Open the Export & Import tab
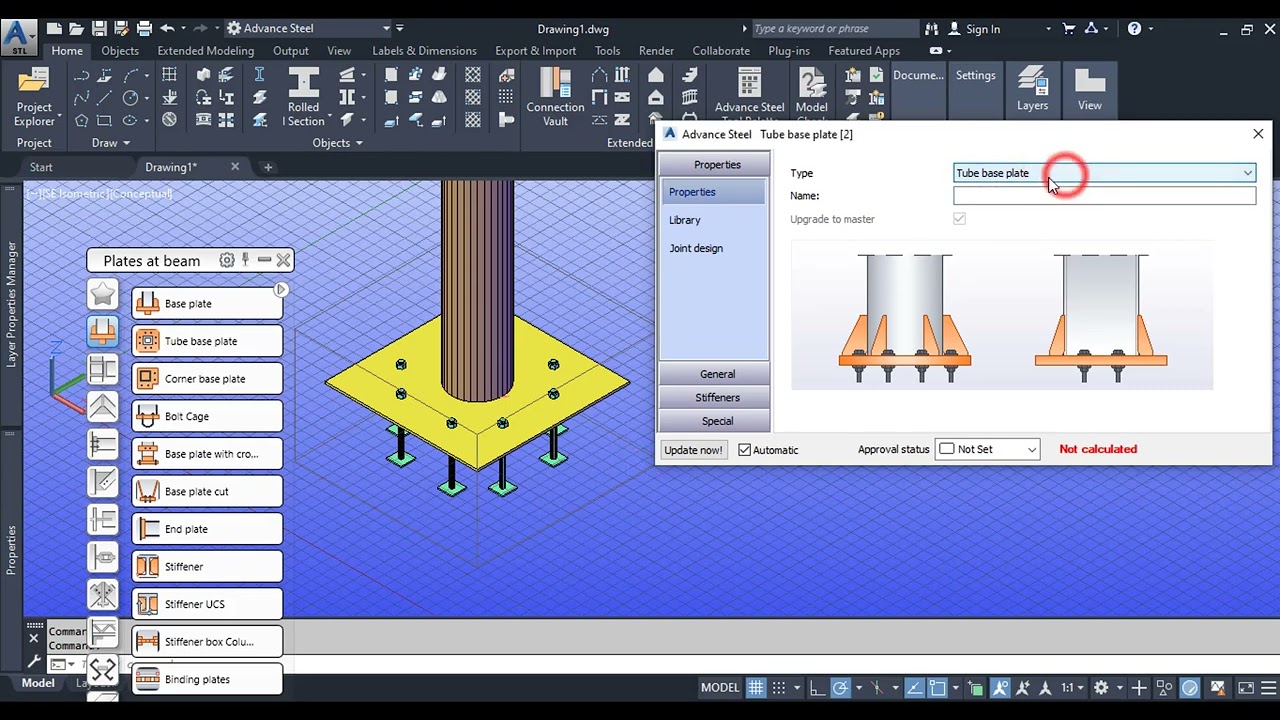Image resolution: width=1280 pixels, height=720 pixels. pyautogui.click(x=535, y=50)
